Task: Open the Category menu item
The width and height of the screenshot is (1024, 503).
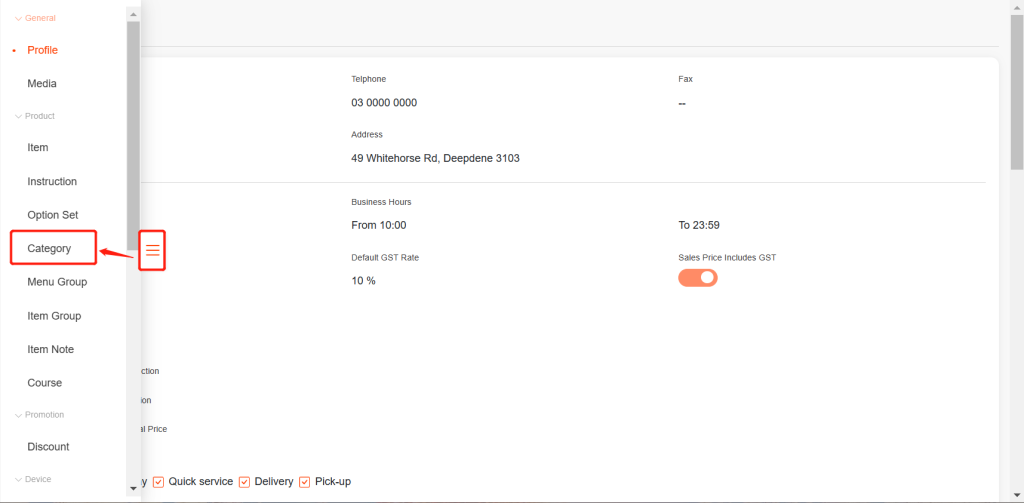Action: (x=50, y=248)
